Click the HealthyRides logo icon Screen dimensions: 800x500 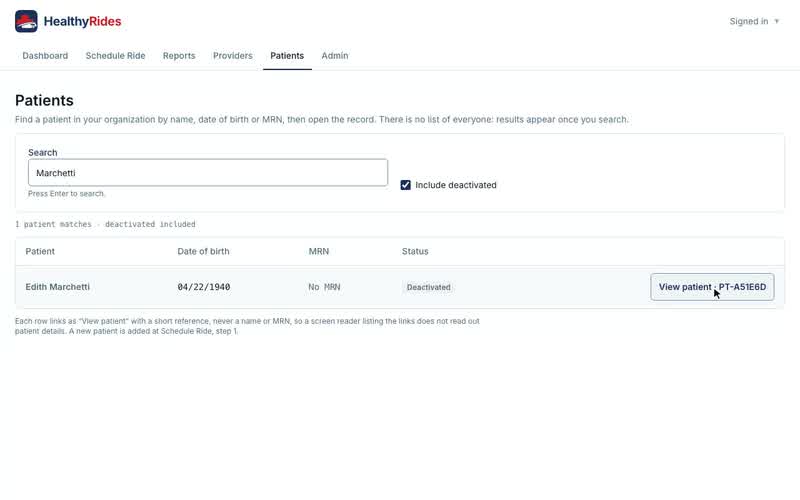pyautogui.click(x=26, y=21)
